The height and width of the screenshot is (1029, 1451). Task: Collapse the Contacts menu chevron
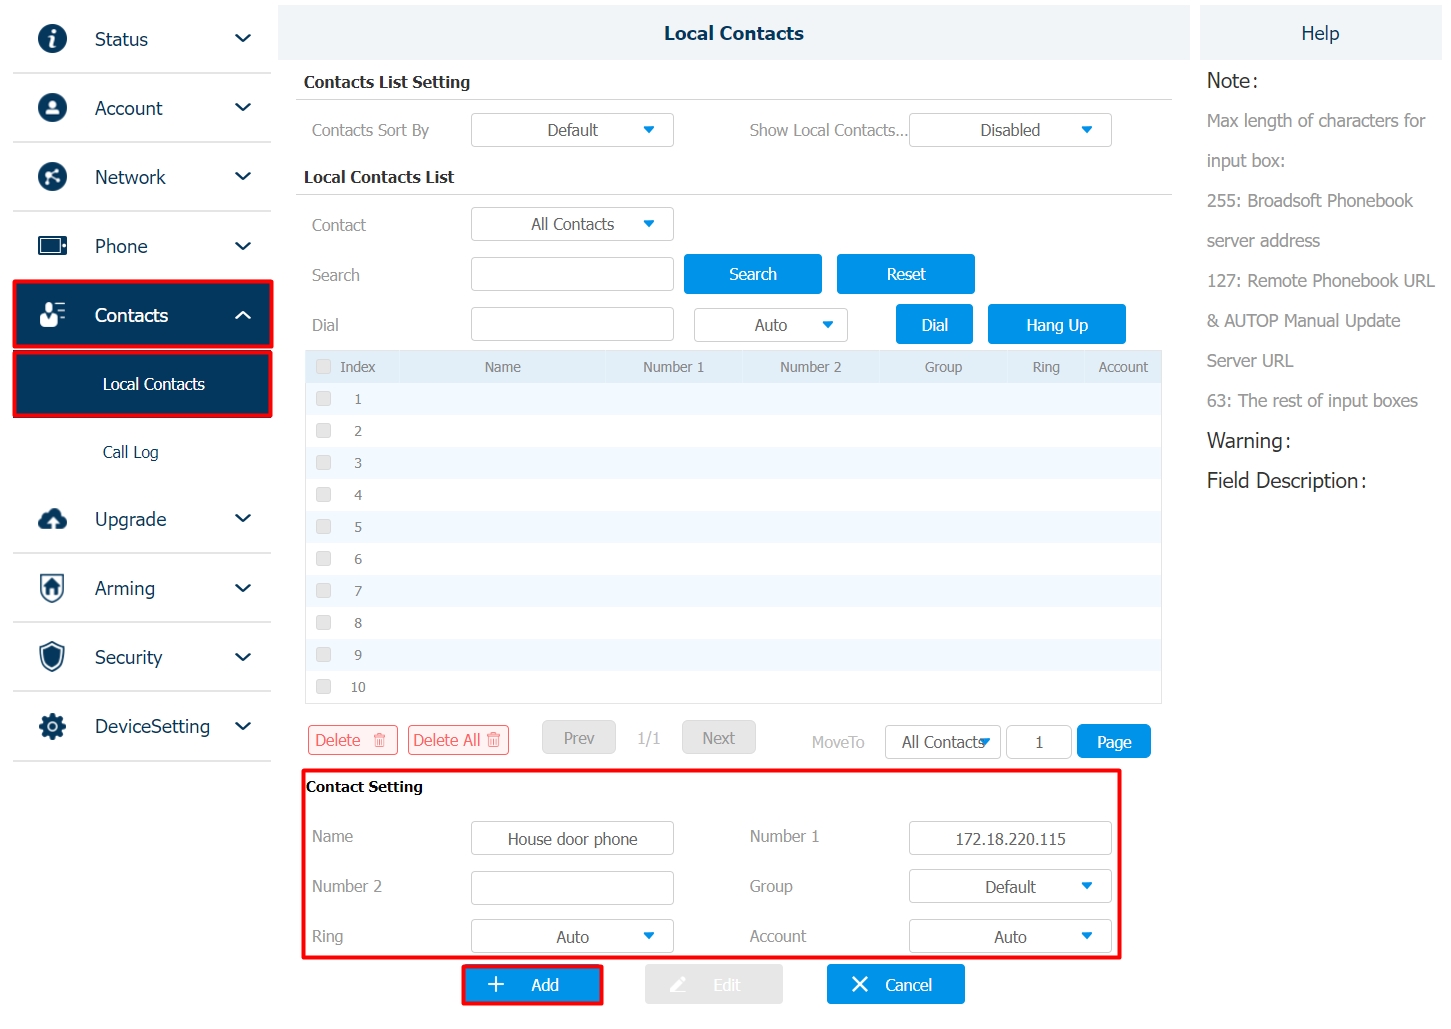coord(242,315)
